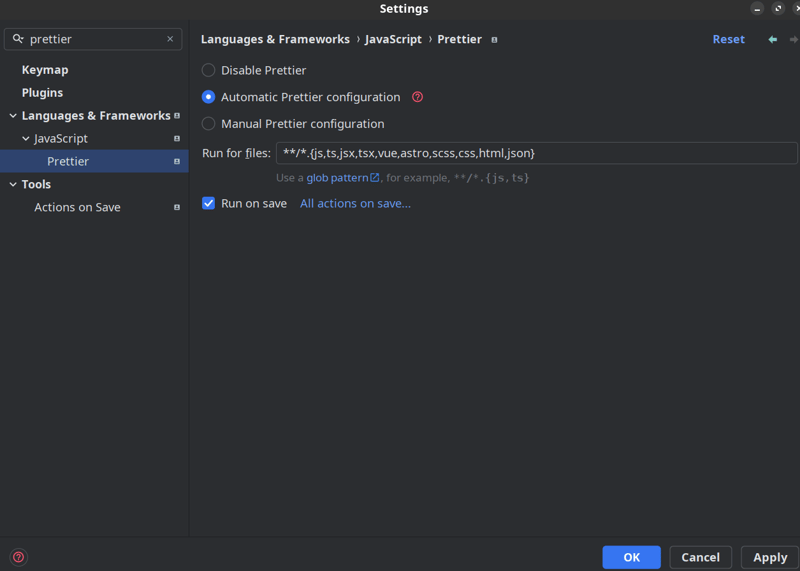
Task: Navigate back with the left arrow
Action: [x=772, y=39]
